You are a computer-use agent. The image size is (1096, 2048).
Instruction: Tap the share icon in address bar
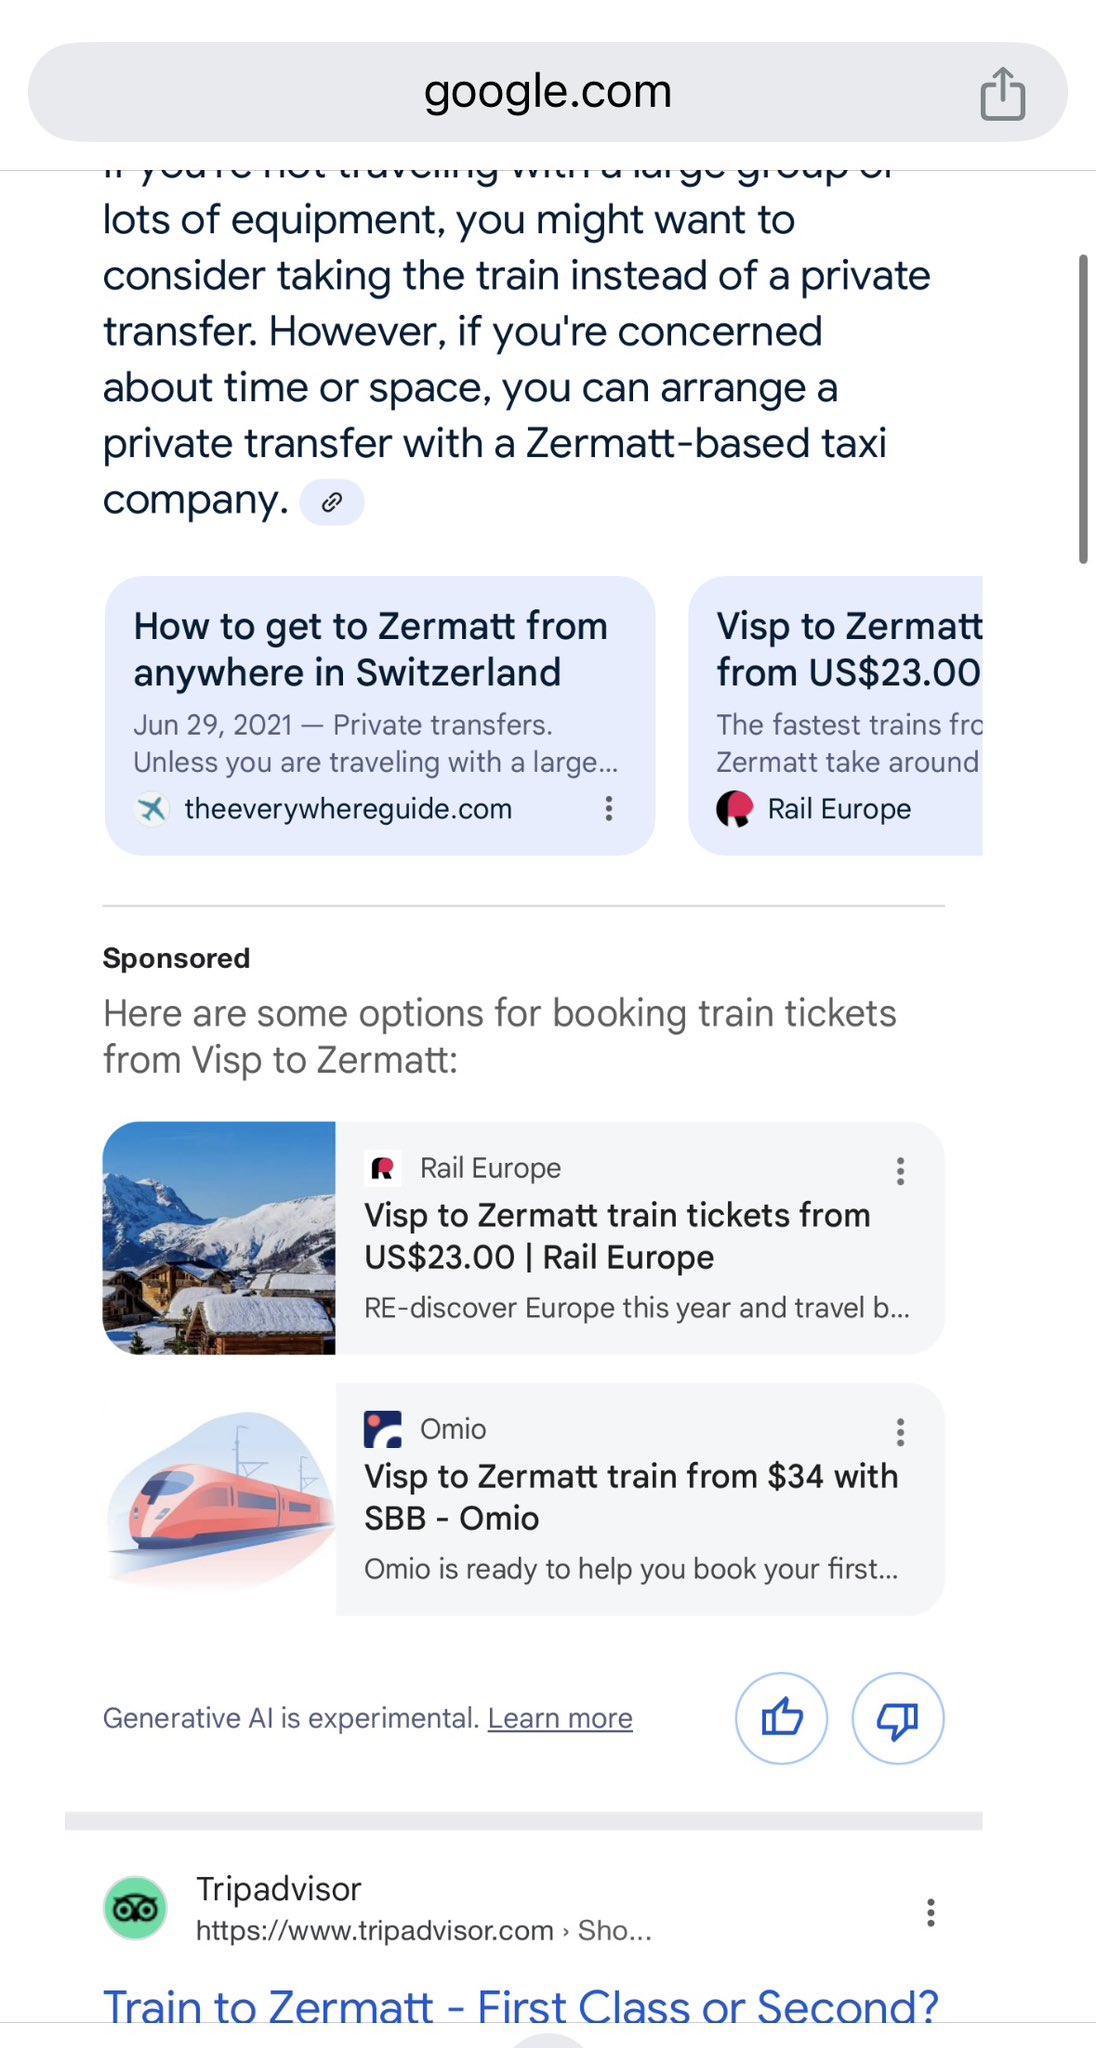(x=1002, y=94)
